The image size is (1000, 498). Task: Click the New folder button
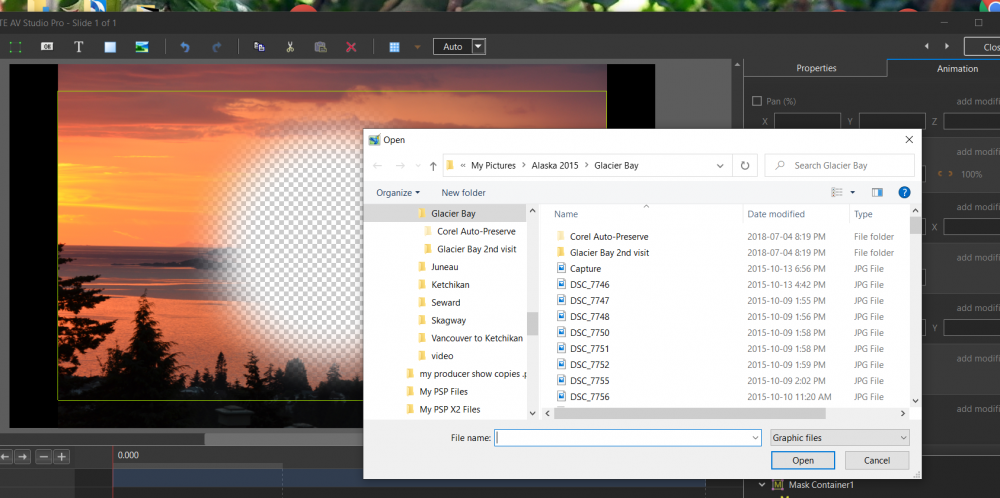[x=463, y=192]
